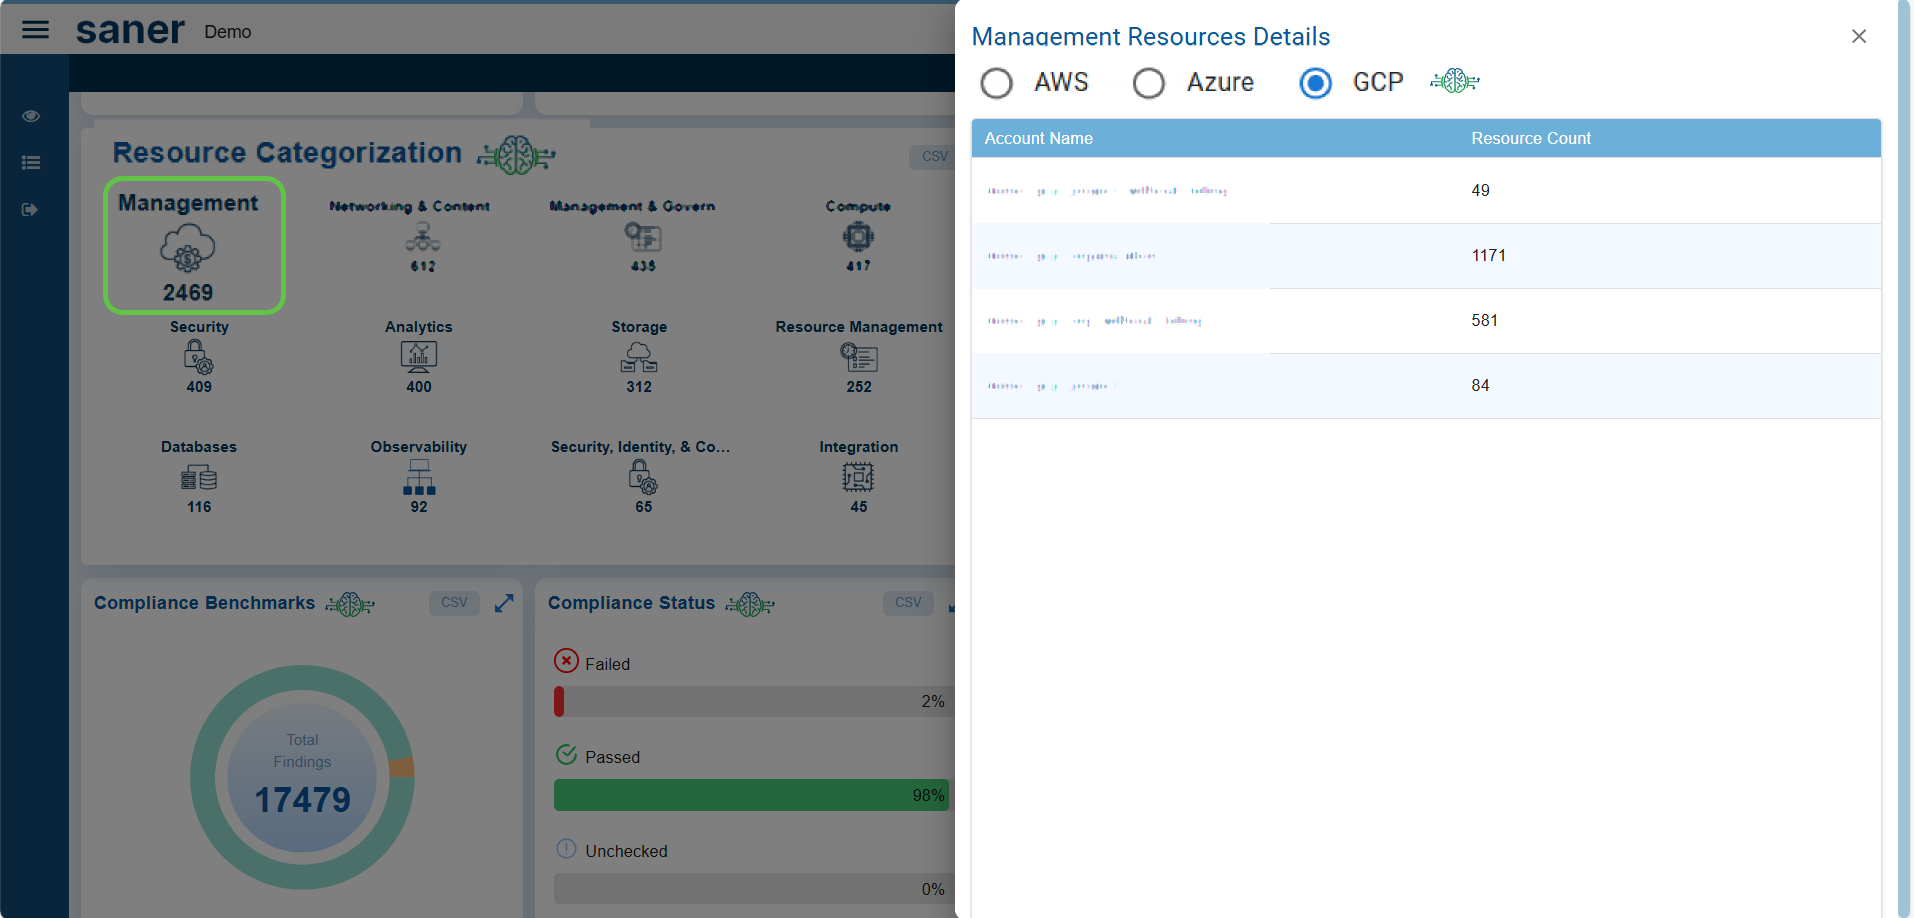Click the logout arrow icon in sidebar
Viewport: 1914px width, 918px height.
30,209
